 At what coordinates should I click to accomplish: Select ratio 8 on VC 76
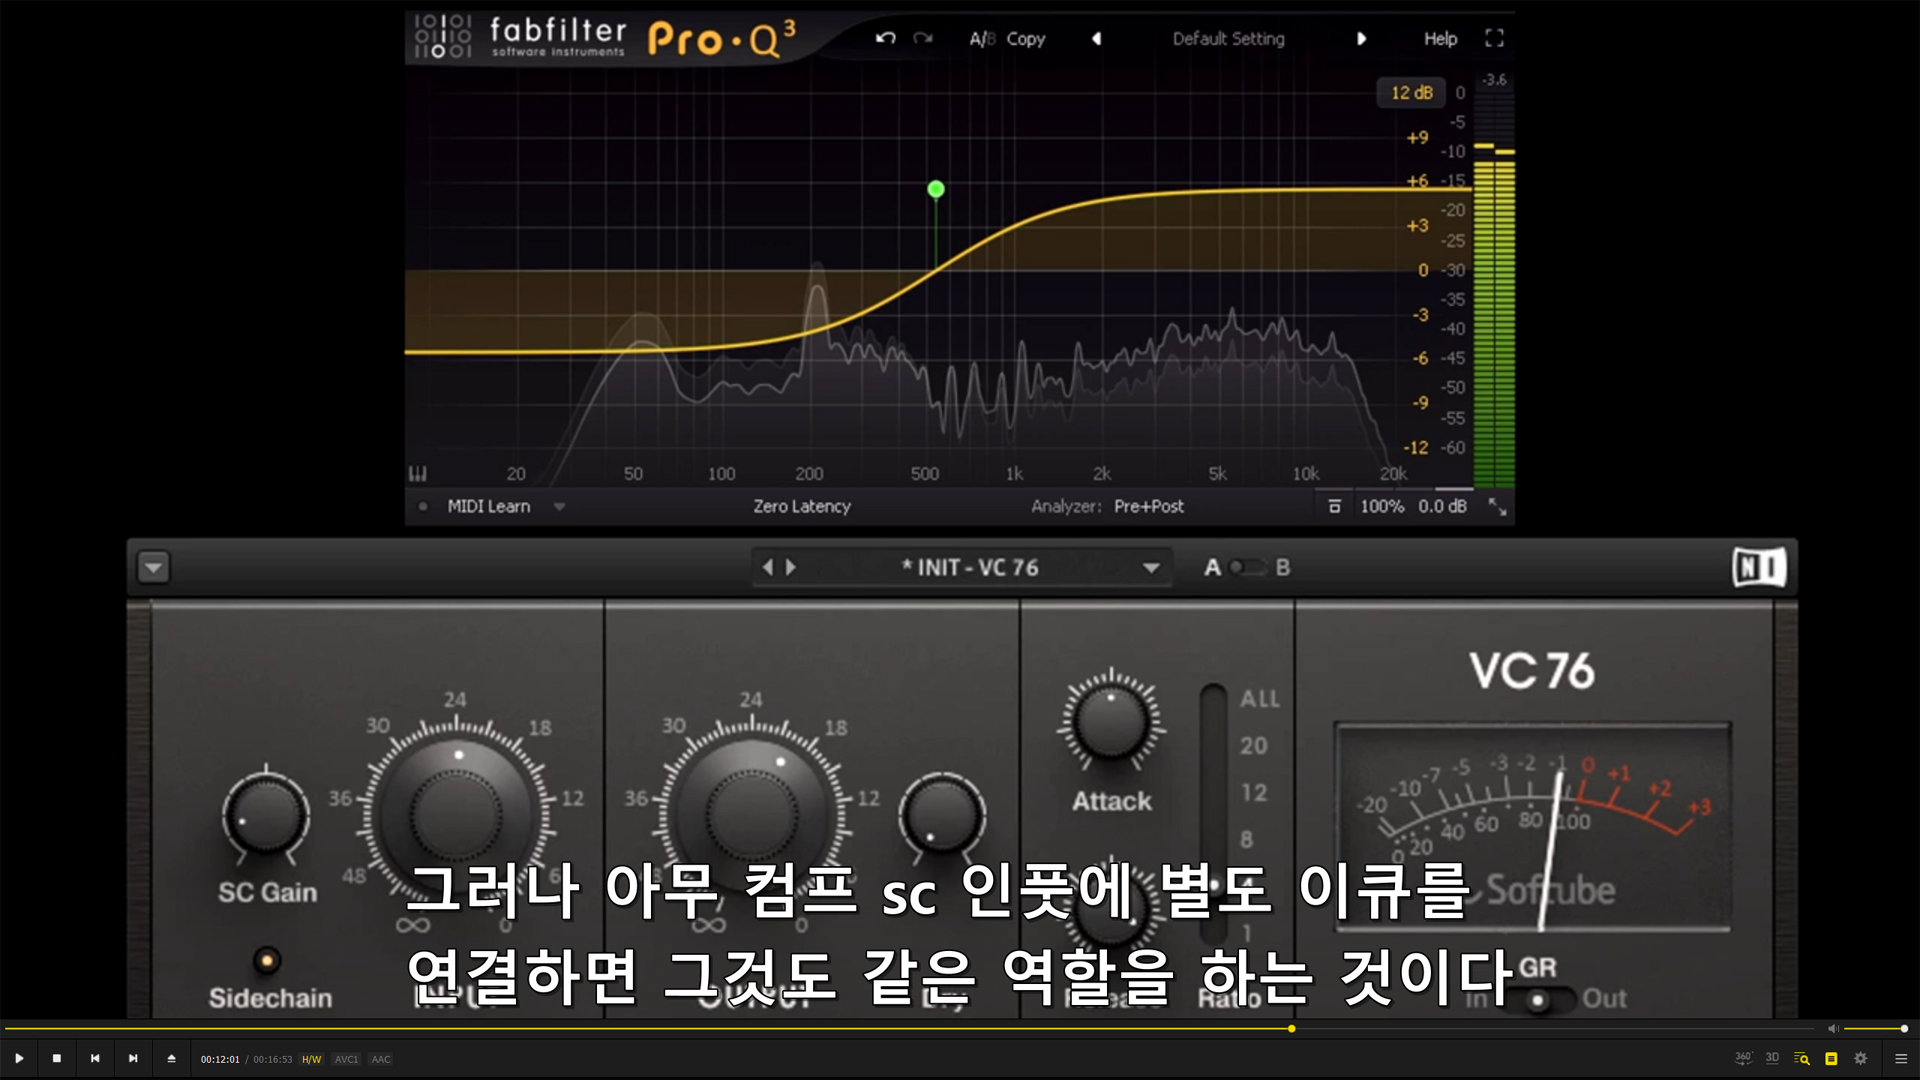pyautogui.click(x=1246, y=839)
